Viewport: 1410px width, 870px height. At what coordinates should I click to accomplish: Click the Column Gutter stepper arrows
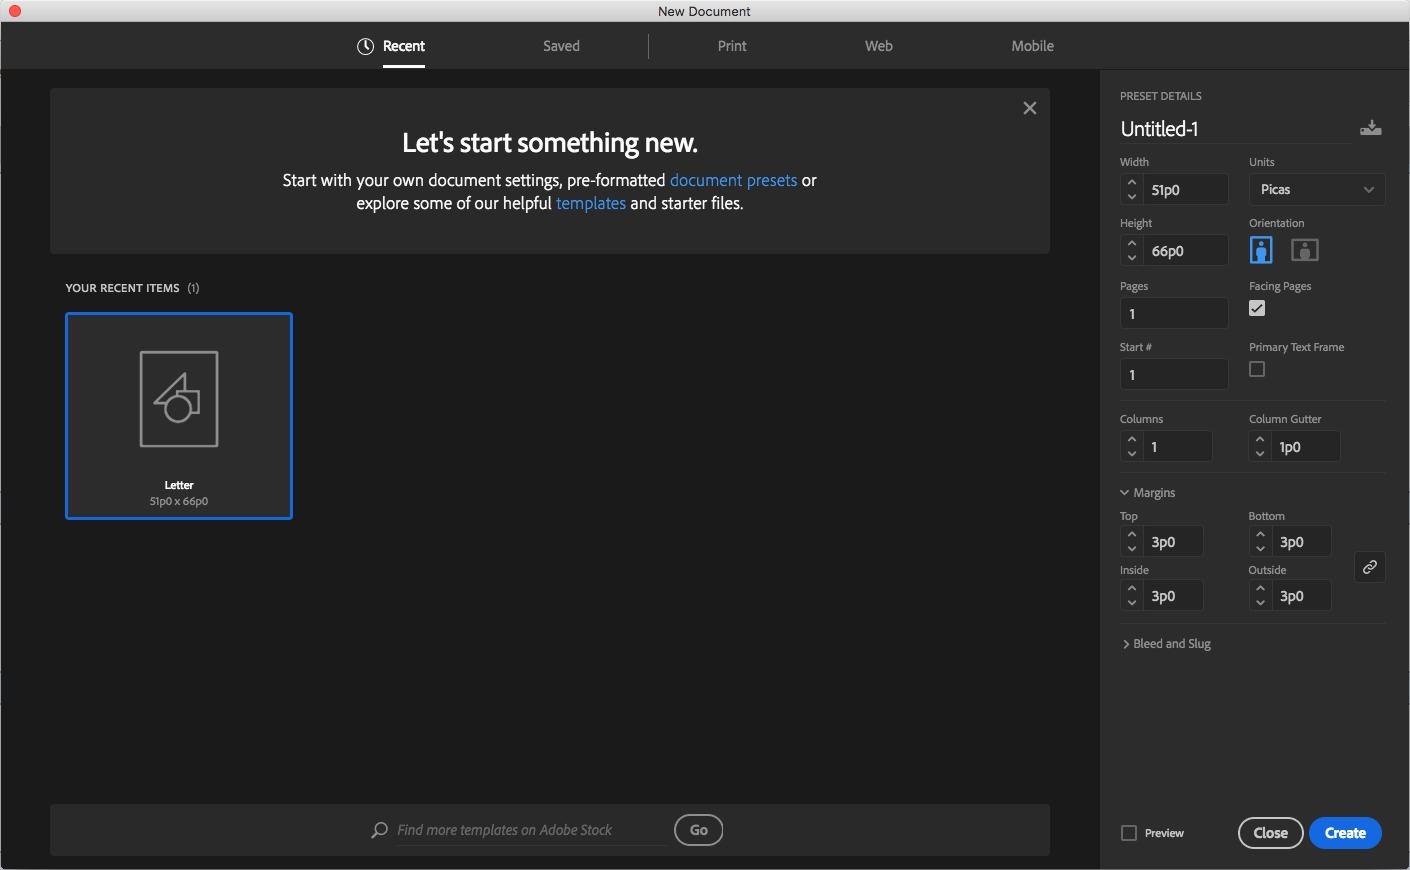(1260, 446)
